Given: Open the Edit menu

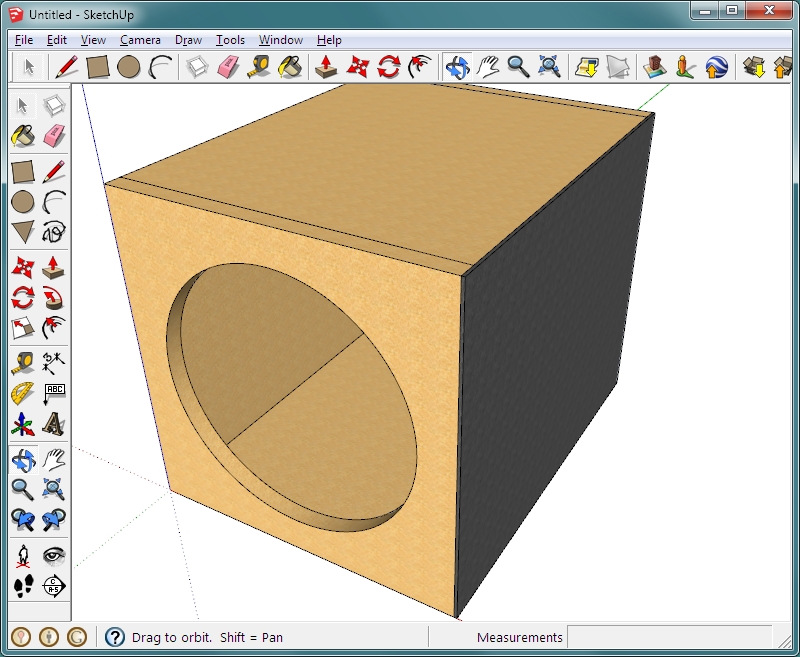Looking at the screenshot, I should [x=57, y=40].
